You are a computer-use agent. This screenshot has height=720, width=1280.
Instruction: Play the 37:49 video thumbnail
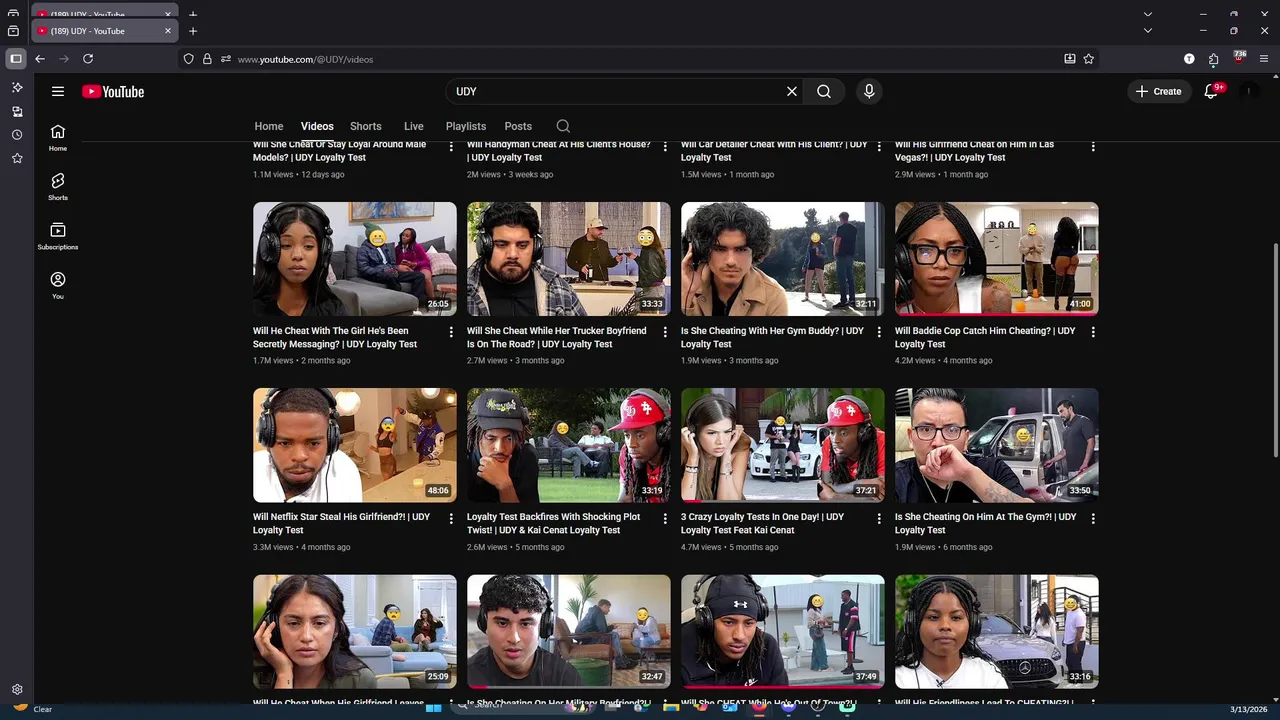783,631
